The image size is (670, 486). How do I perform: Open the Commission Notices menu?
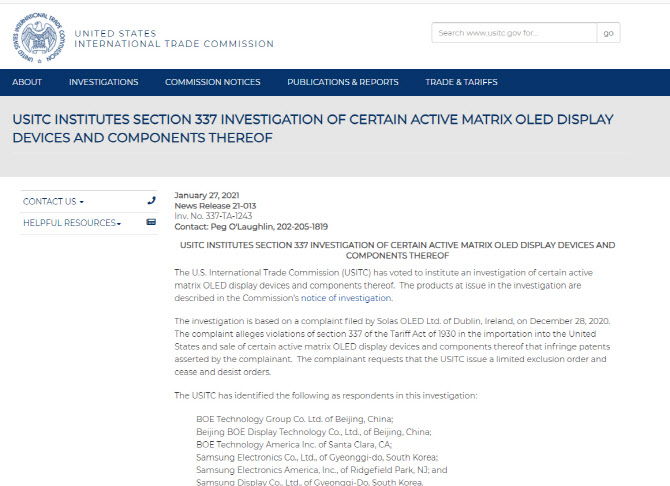212,82
